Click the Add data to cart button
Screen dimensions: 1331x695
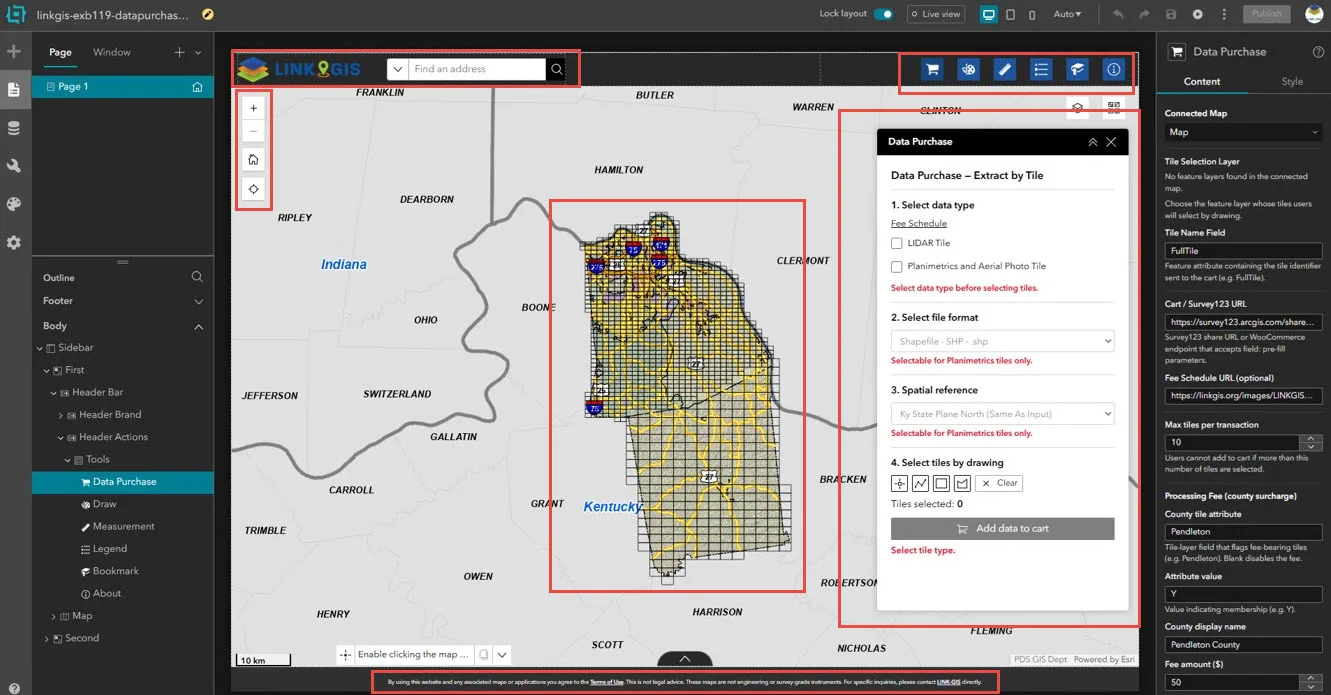click(1002, 528)
